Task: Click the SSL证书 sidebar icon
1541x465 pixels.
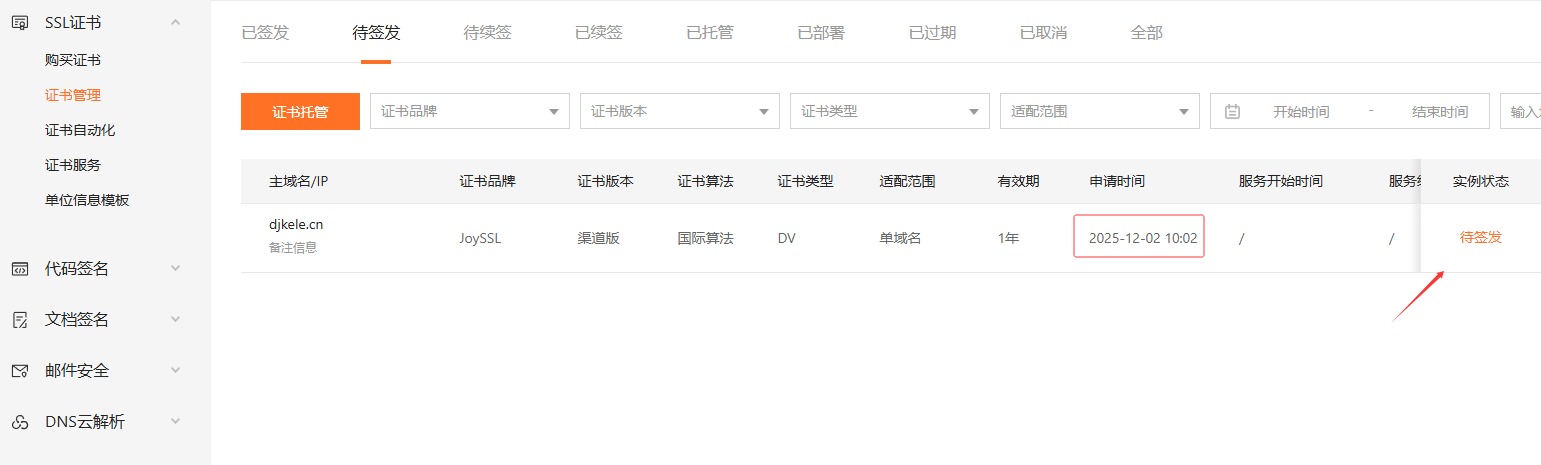Action: click(x=19, y=22)
